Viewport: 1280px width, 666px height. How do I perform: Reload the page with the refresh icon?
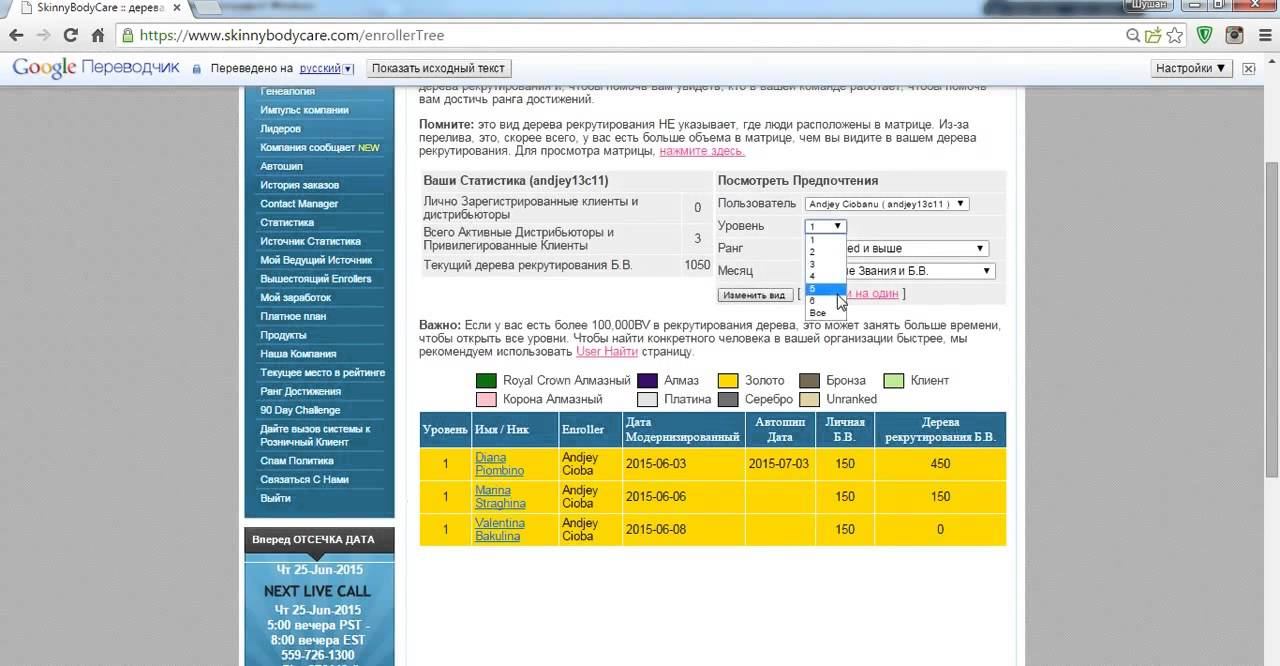point(70,35)
